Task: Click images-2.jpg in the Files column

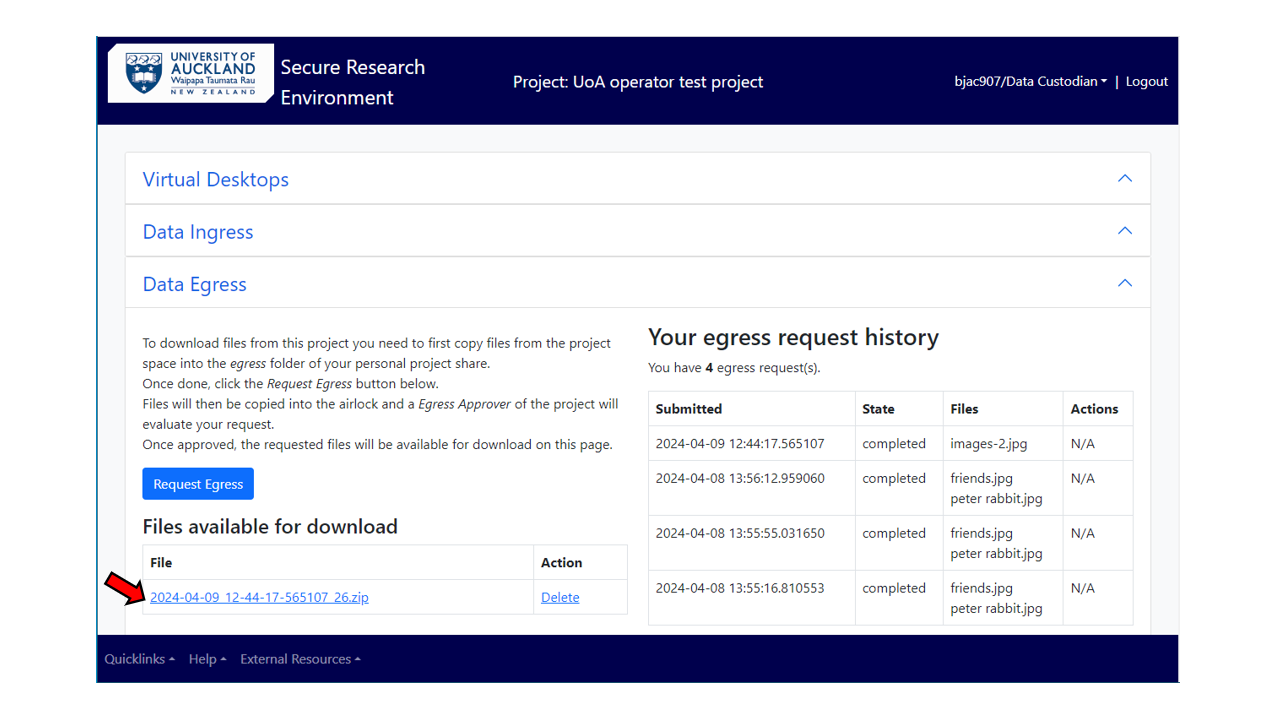Action: (x=989, y=443)
